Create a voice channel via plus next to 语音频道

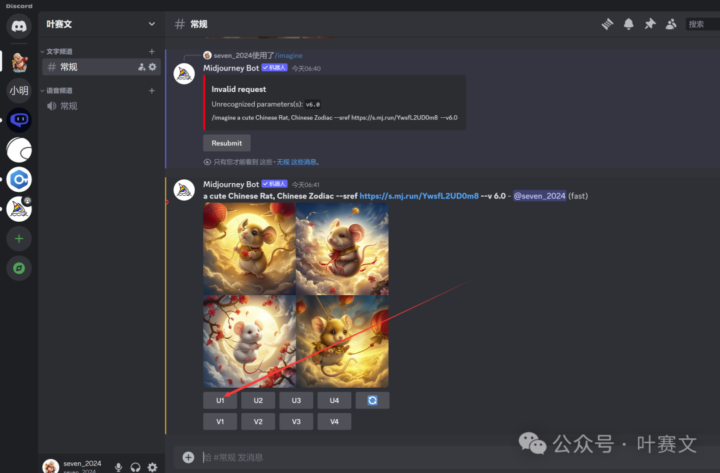click(x=152, y=90)
